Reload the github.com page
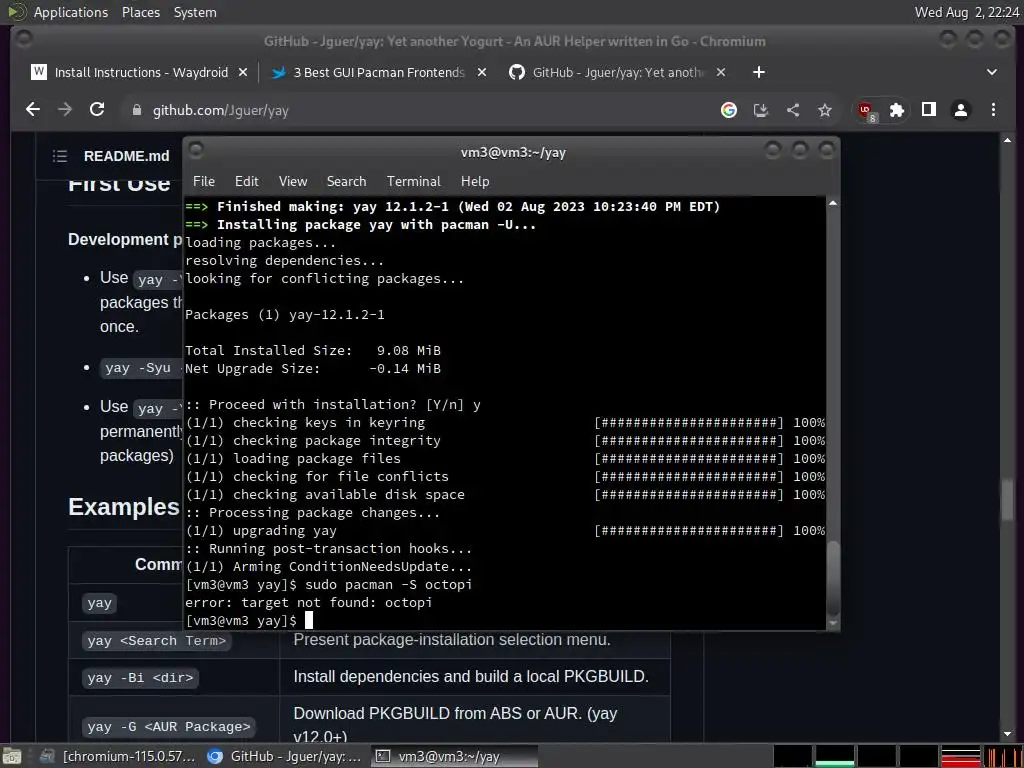 (x=97, y=110)
